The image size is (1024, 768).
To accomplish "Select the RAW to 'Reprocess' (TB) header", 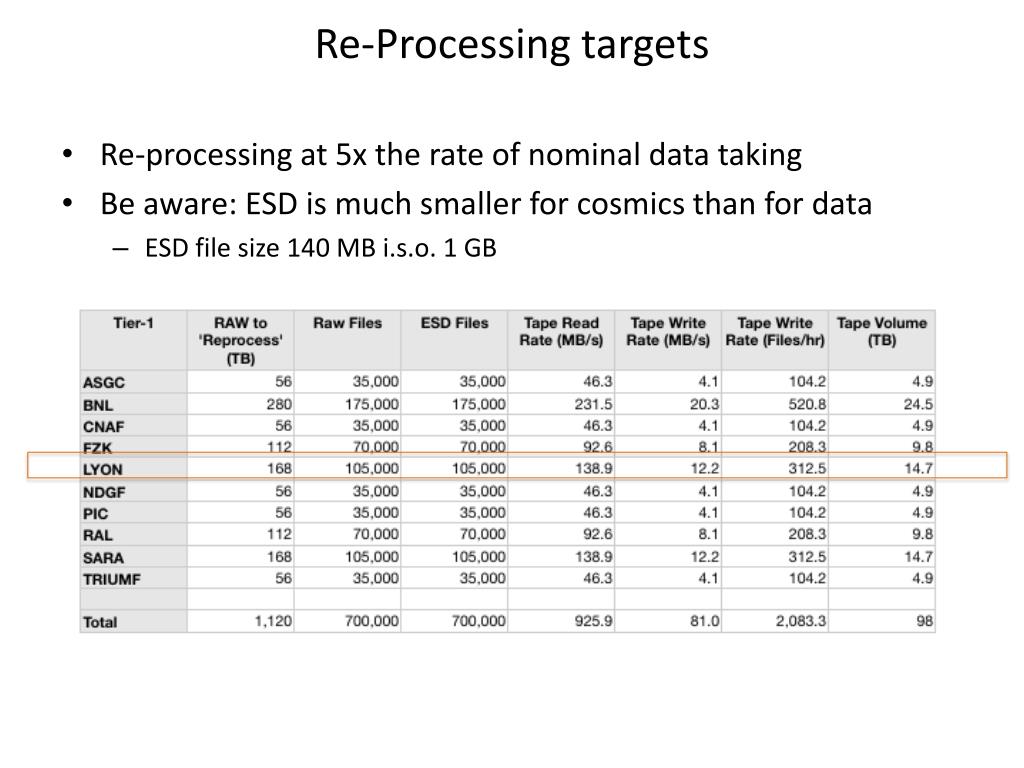I will (x=240, y=340).
